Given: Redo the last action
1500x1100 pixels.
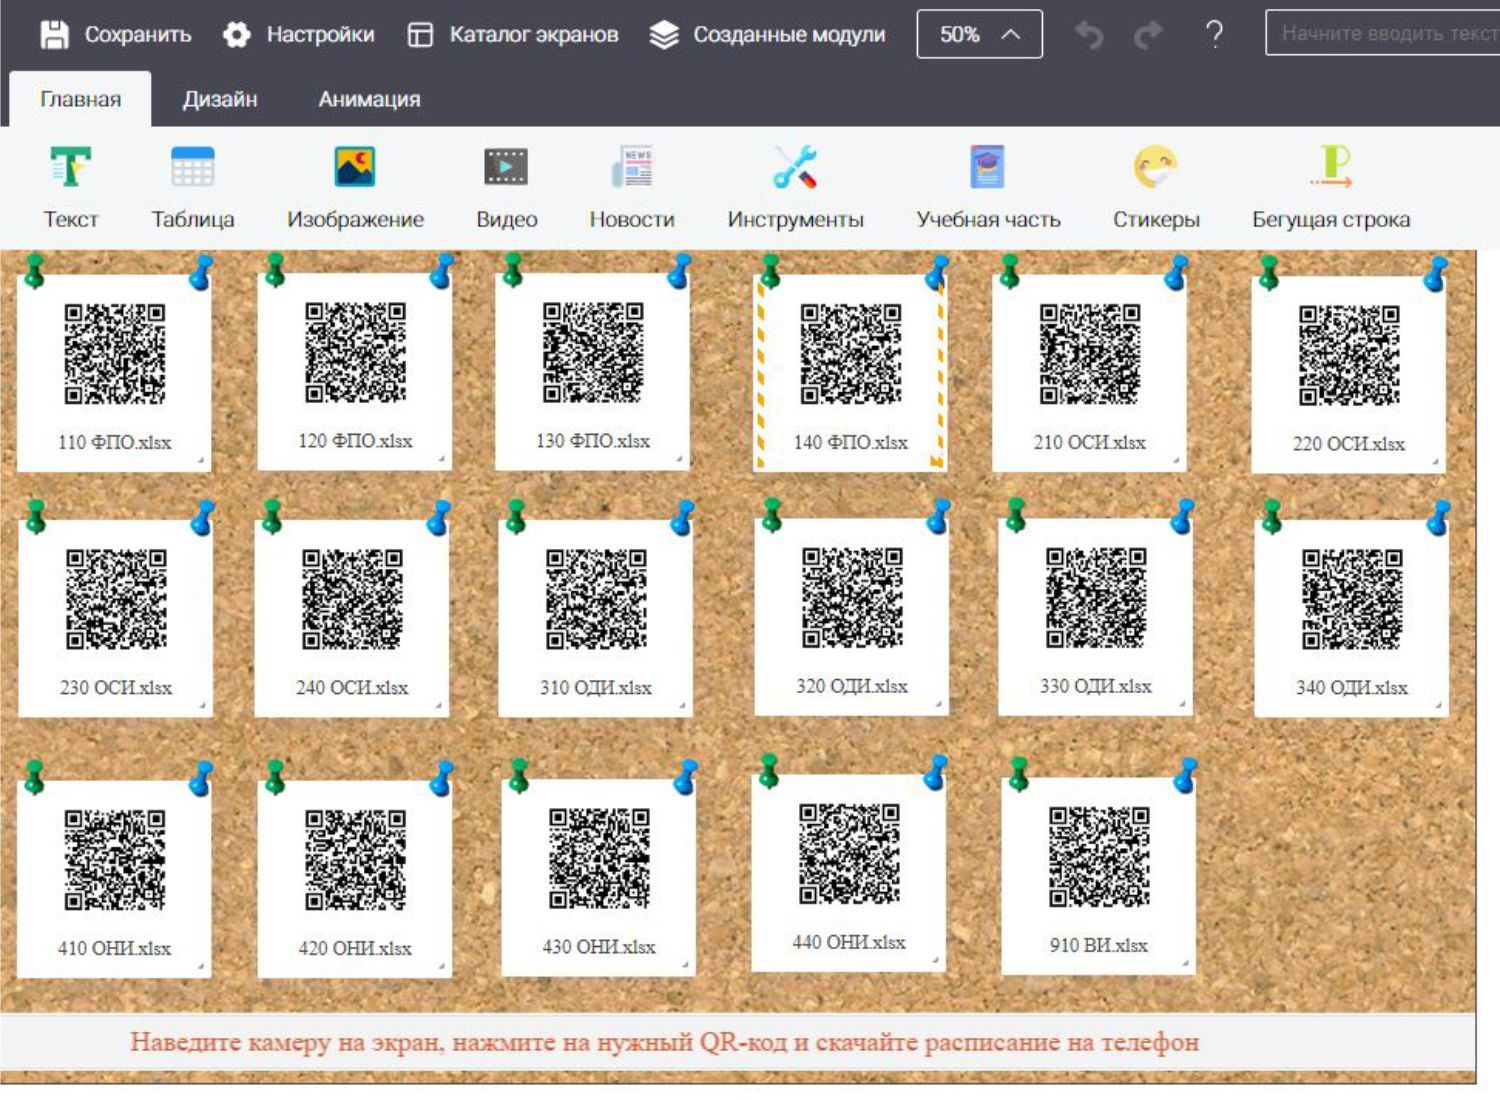Looking at the screenshot, I should point(1148,35).
